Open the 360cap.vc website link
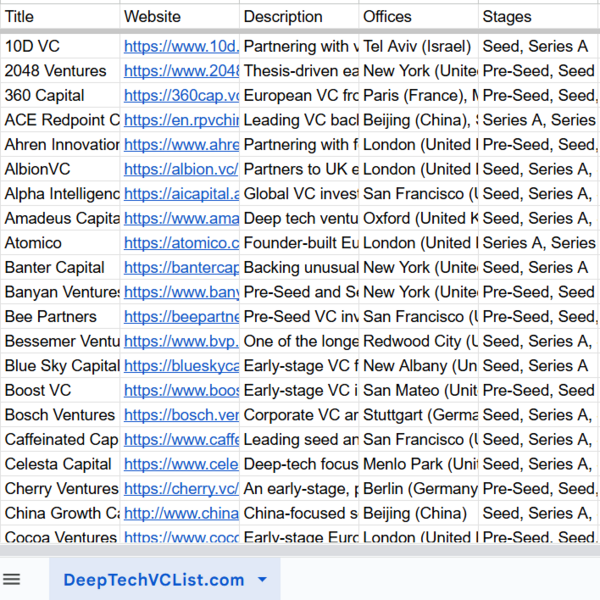The height and width of the screenshot is (600, 600). 181,95
